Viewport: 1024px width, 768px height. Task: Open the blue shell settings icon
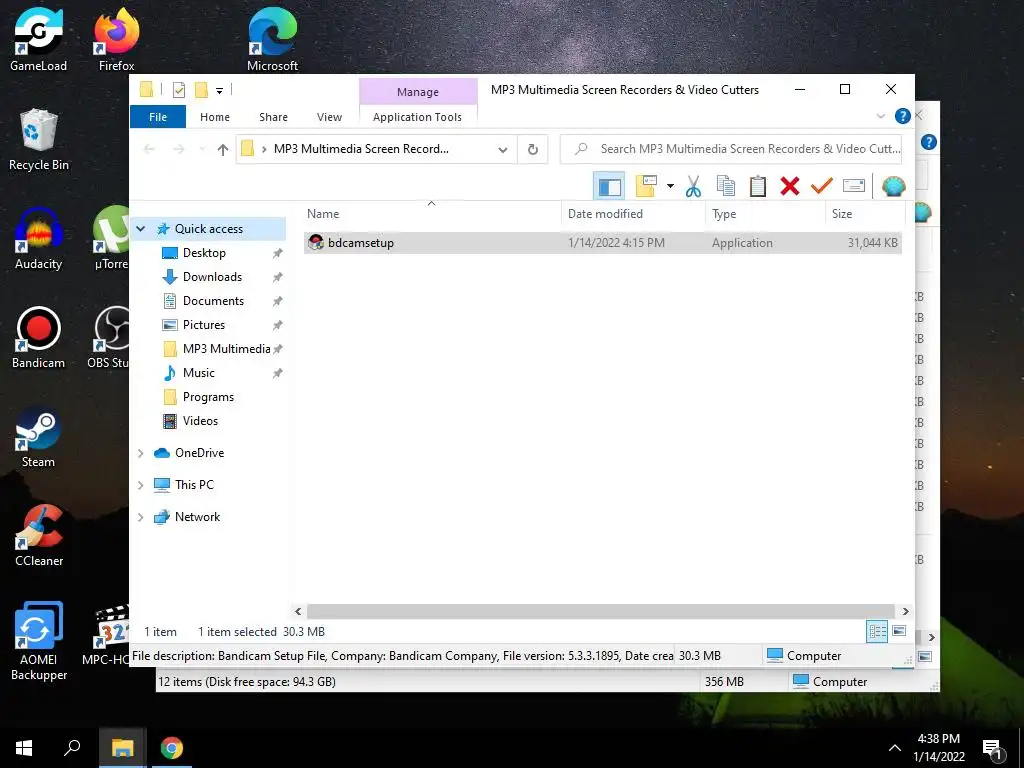tap(893, 186)
